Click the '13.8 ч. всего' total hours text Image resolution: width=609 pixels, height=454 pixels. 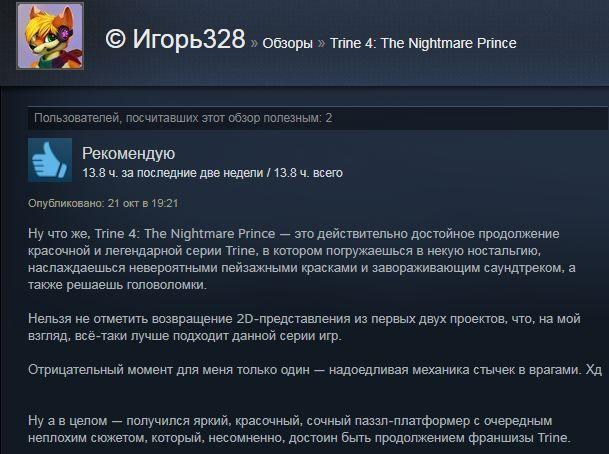(308, 173)
